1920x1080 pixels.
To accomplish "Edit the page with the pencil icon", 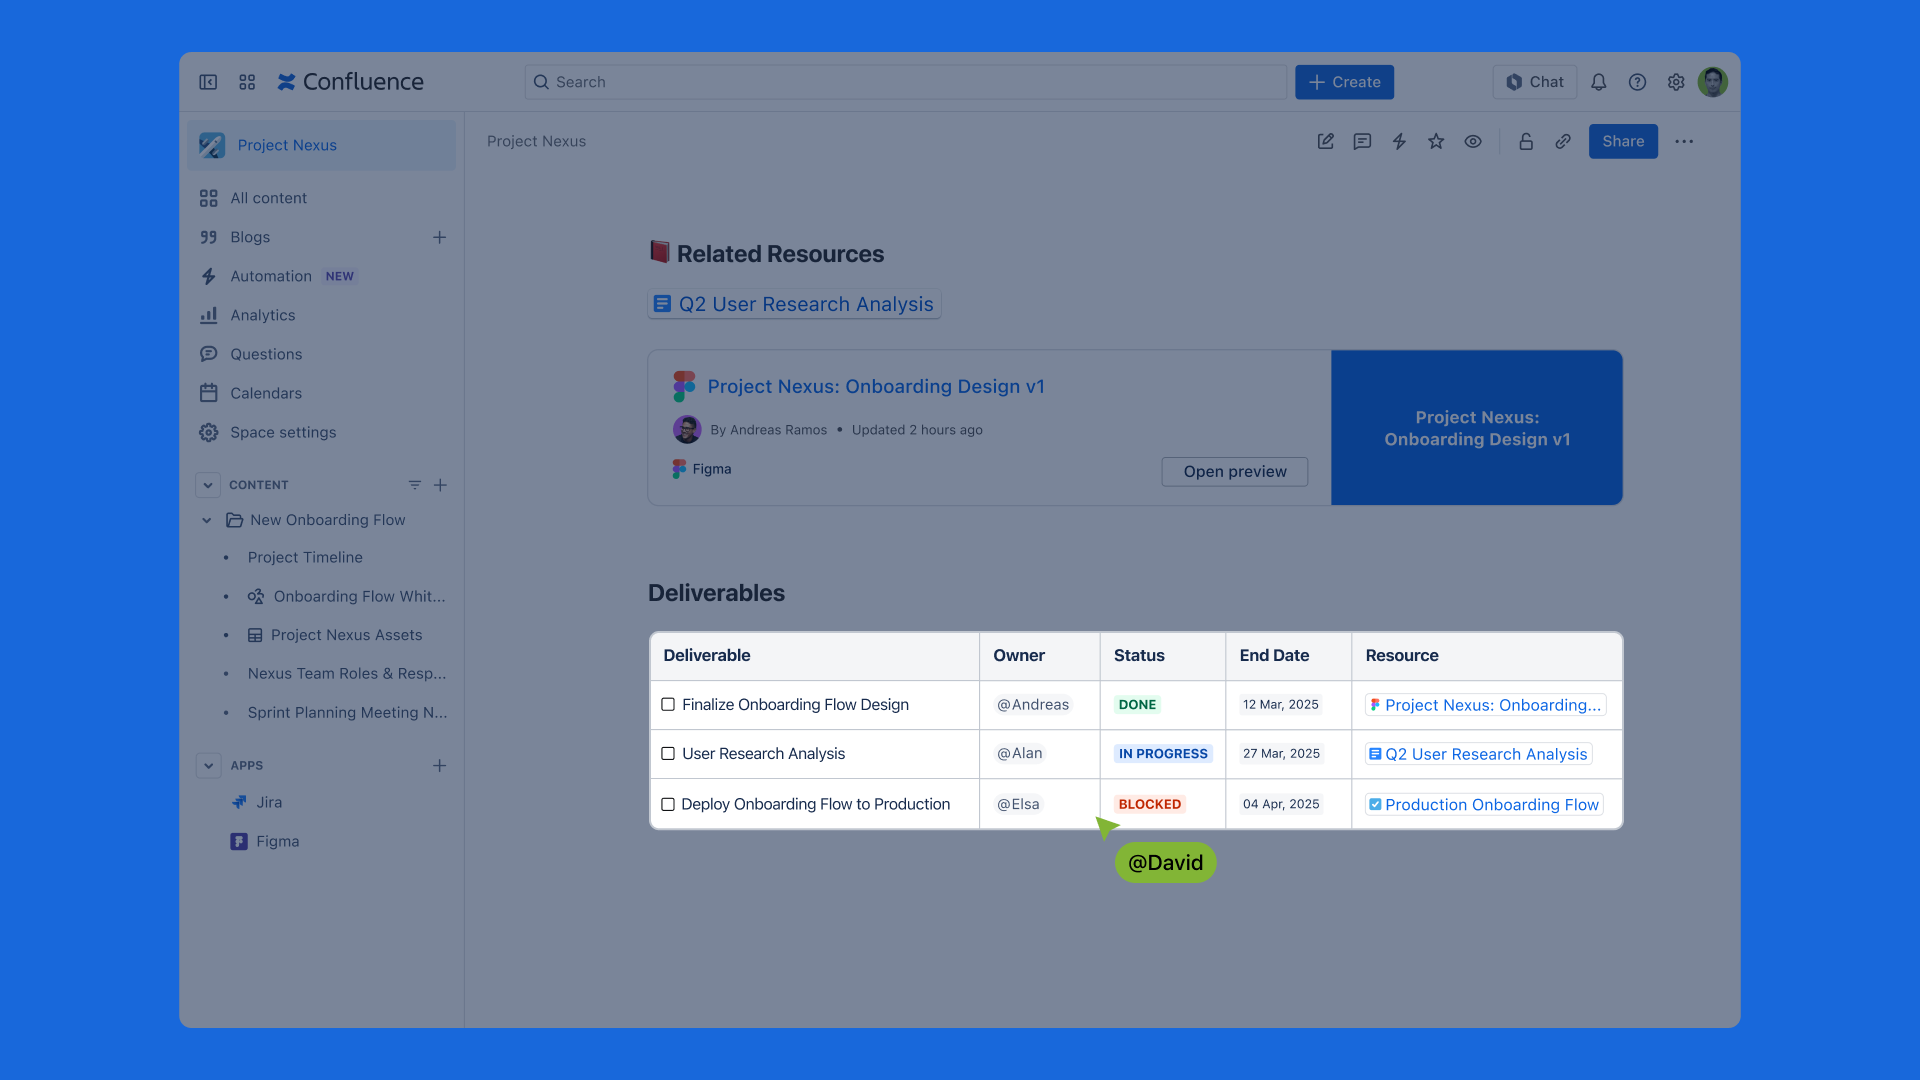I will pos(1325,141).
